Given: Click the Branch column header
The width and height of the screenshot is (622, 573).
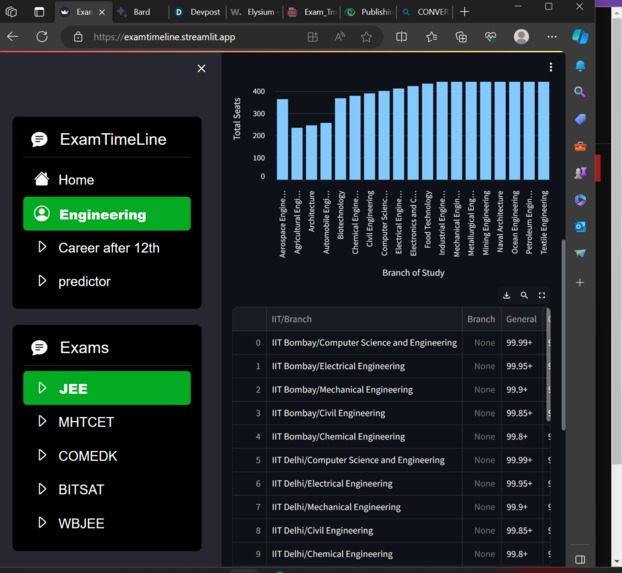Looking at the screenshot, I should (482, 319).
